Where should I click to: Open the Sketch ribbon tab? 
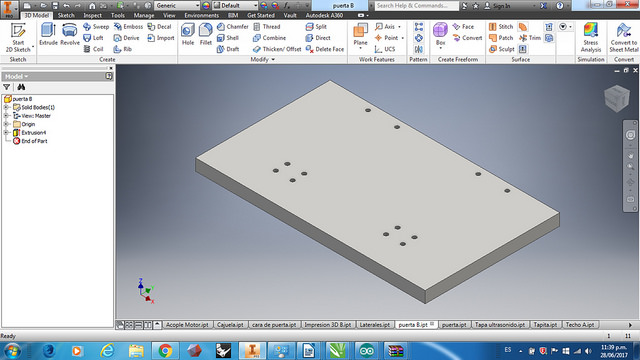pyautogui.click(x=66, y=16)
